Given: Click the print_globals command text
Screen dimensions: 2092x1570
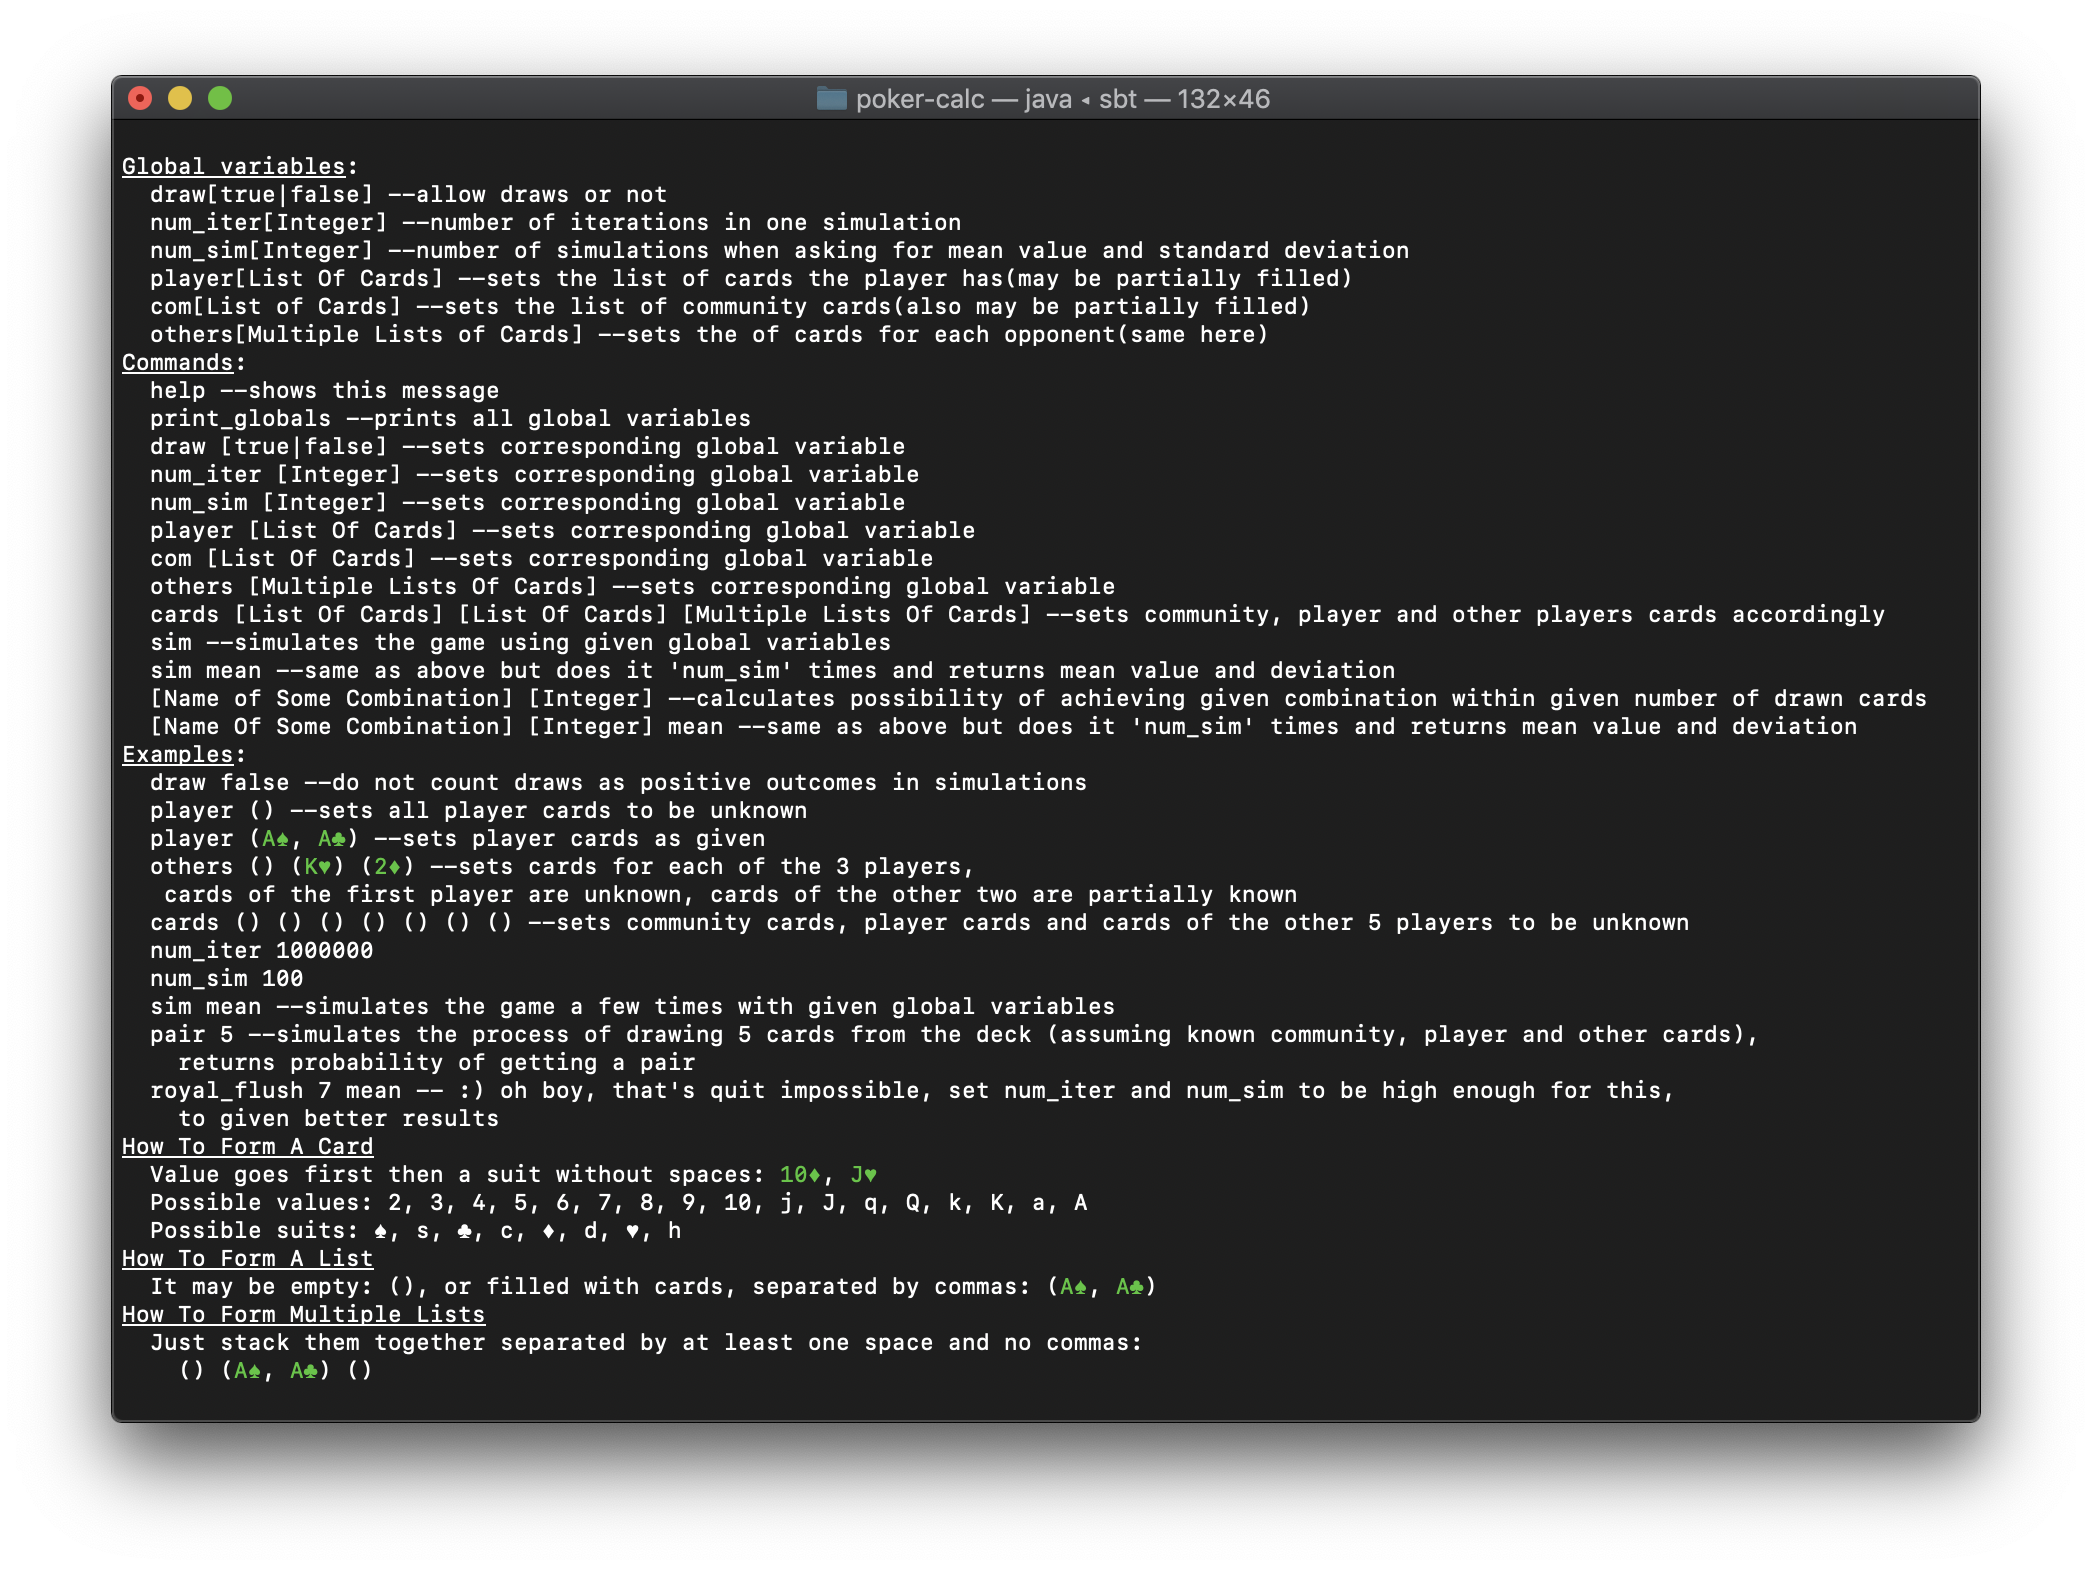Looking at the screenshot, I should [240, 419].
